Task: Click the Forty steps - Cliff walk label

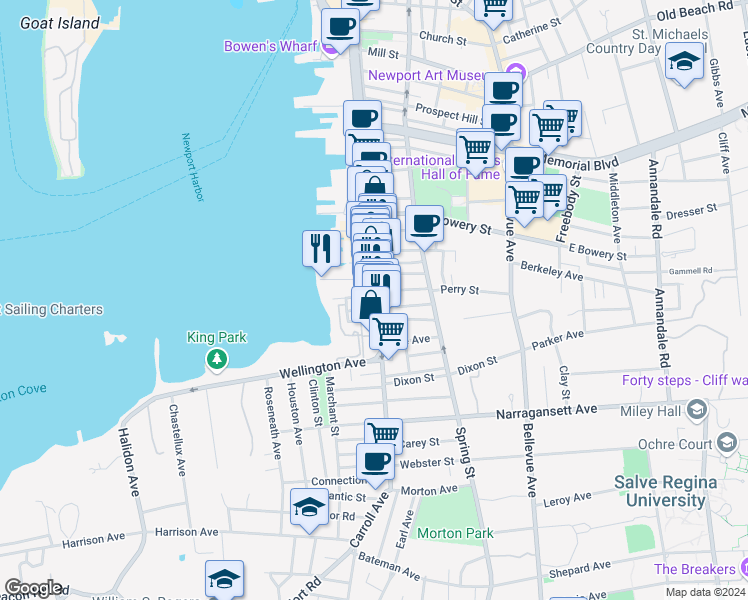Action: pyautogui.click(x=685, y=380)
